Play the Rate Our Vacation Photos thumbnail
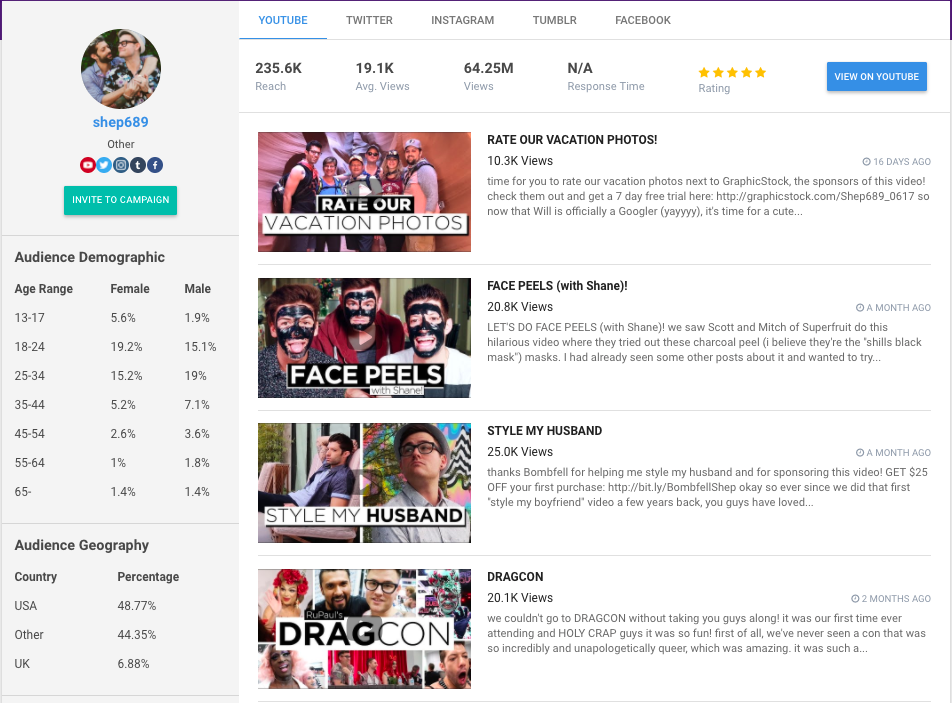Viewport: 952px width, 703px height. (x=364, y=192)
